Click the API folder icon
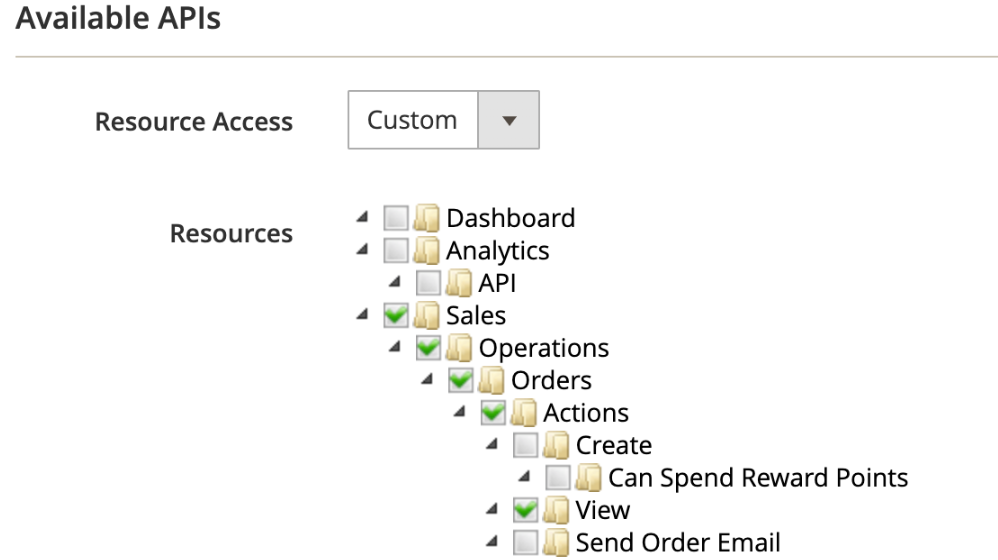The height and width of the screenshot is (560, 998). pyautogui.click(x=459, y=283)
